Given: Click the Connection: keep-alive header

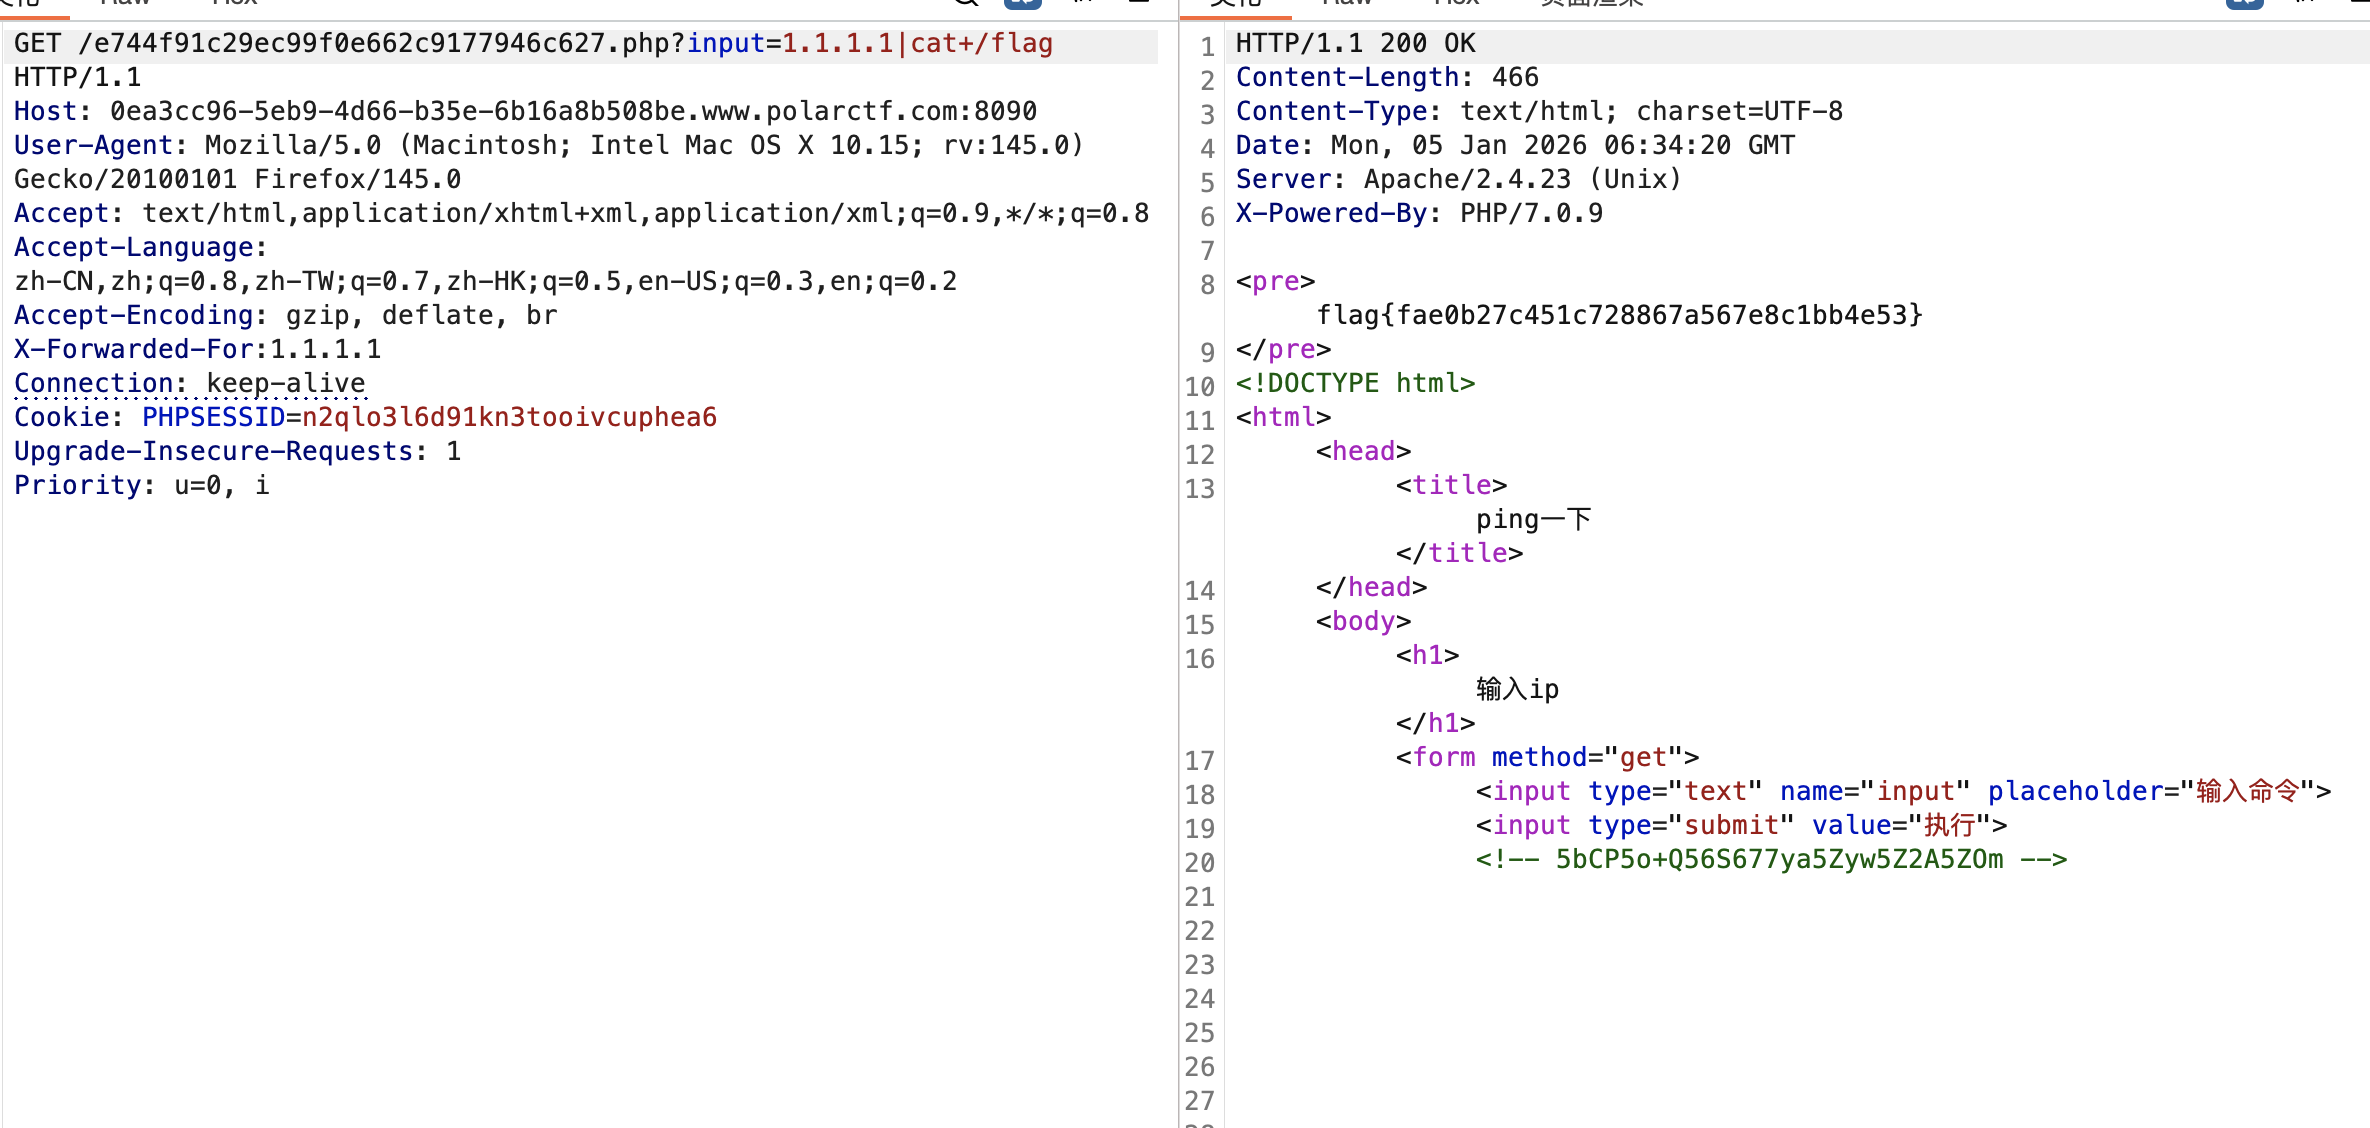Looking at the screenshot, I should pyautogui.click(x=189, y=383).
